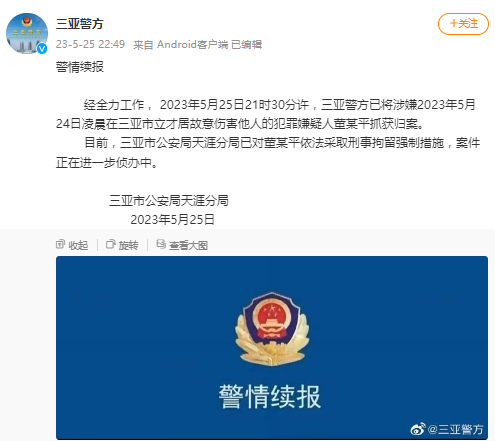Click the Weibo logo watermark

[x=418, y=429]
